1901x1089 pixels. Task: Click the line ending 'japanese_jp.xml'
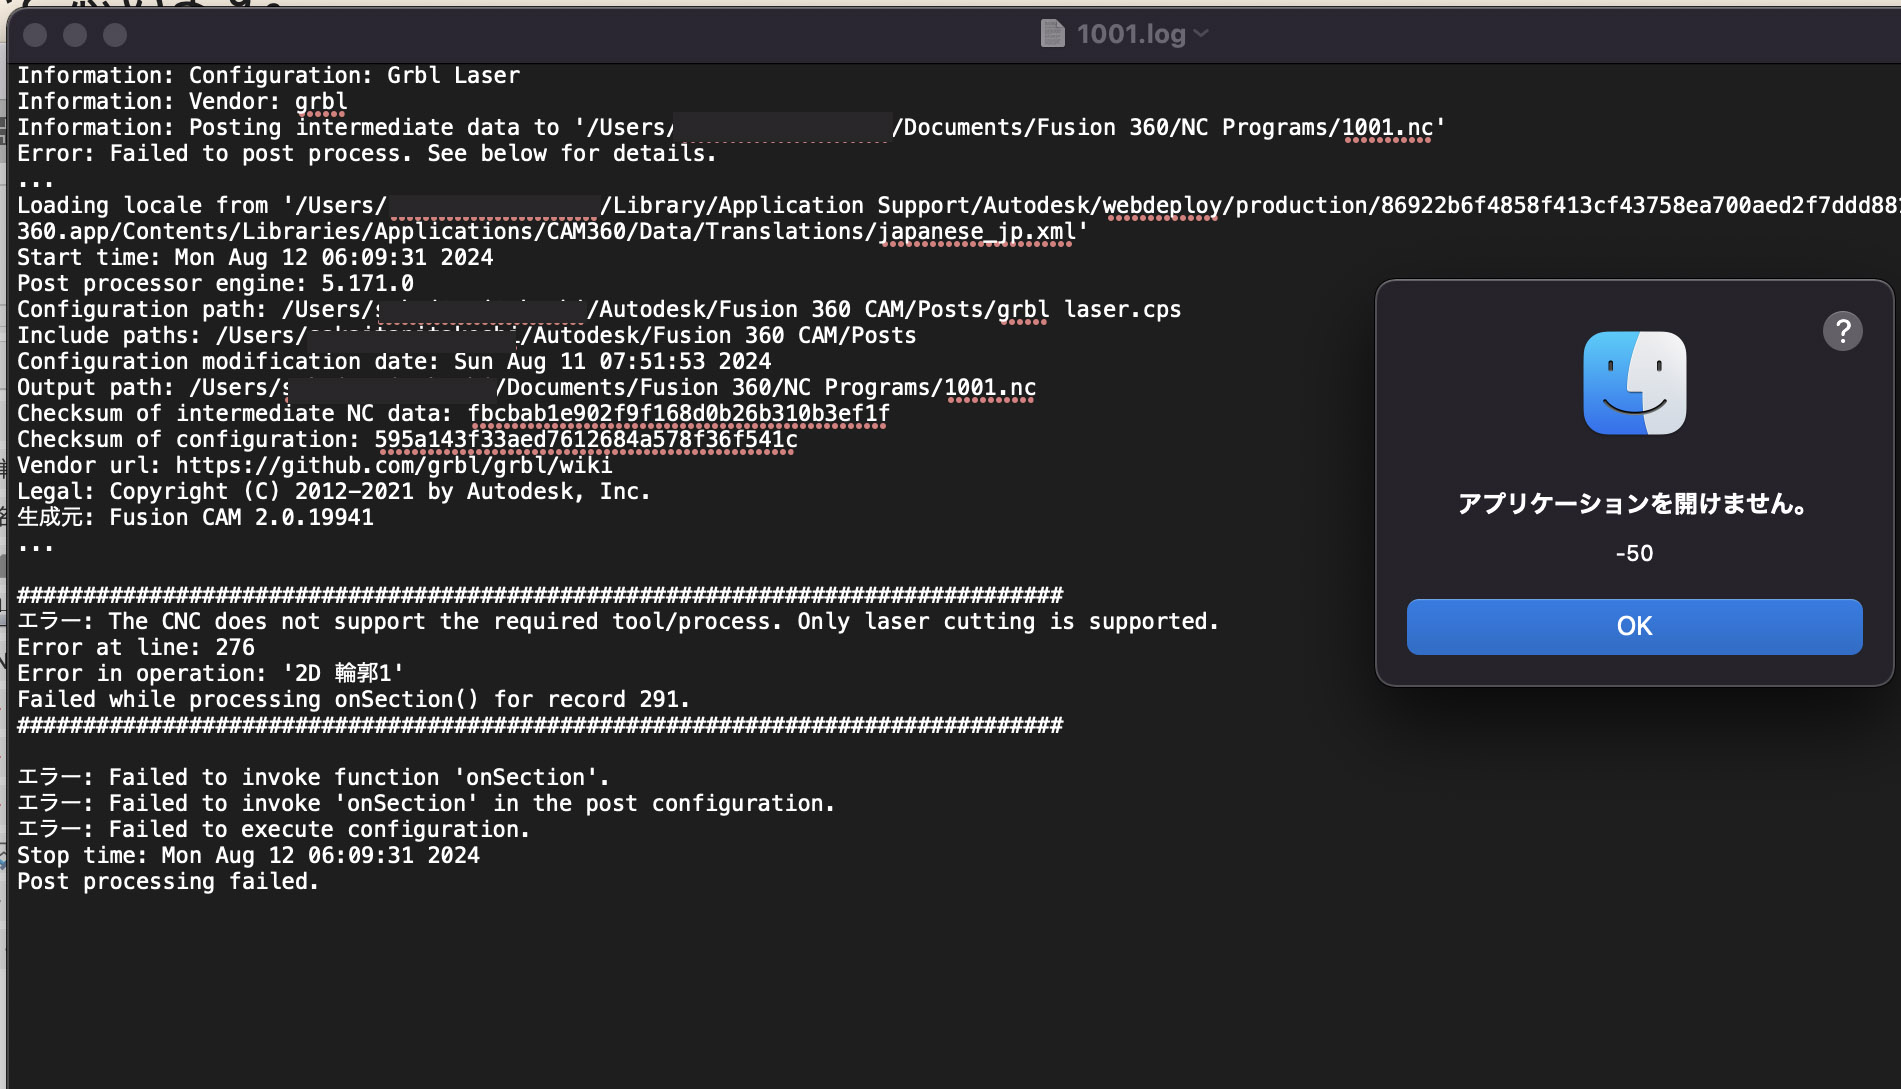tap(552, 231)
